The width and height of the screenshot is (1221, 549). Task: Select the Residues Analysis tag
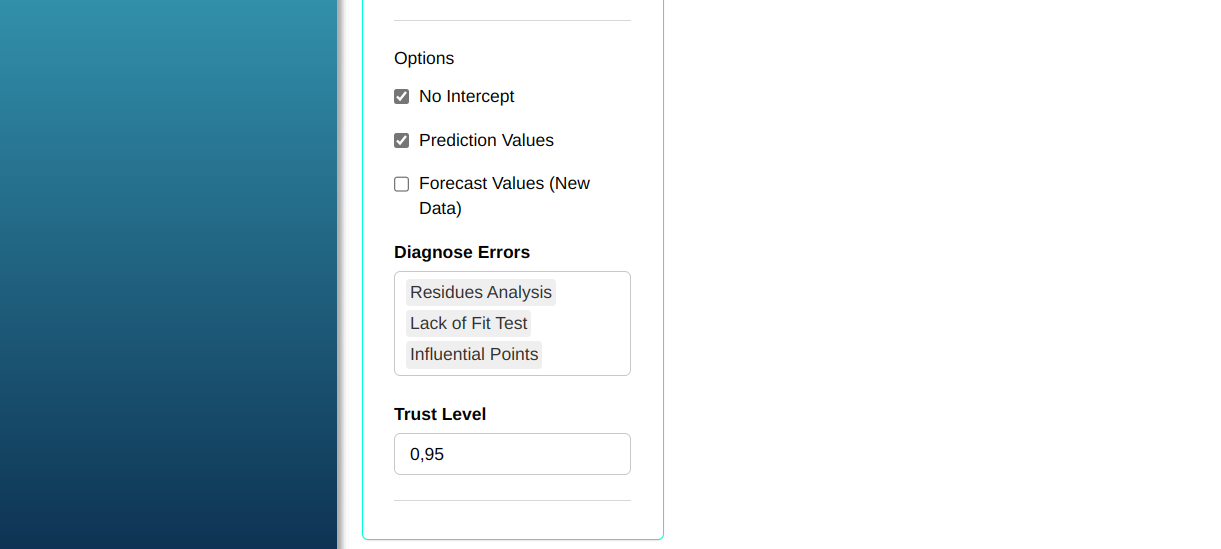point(481,293)
